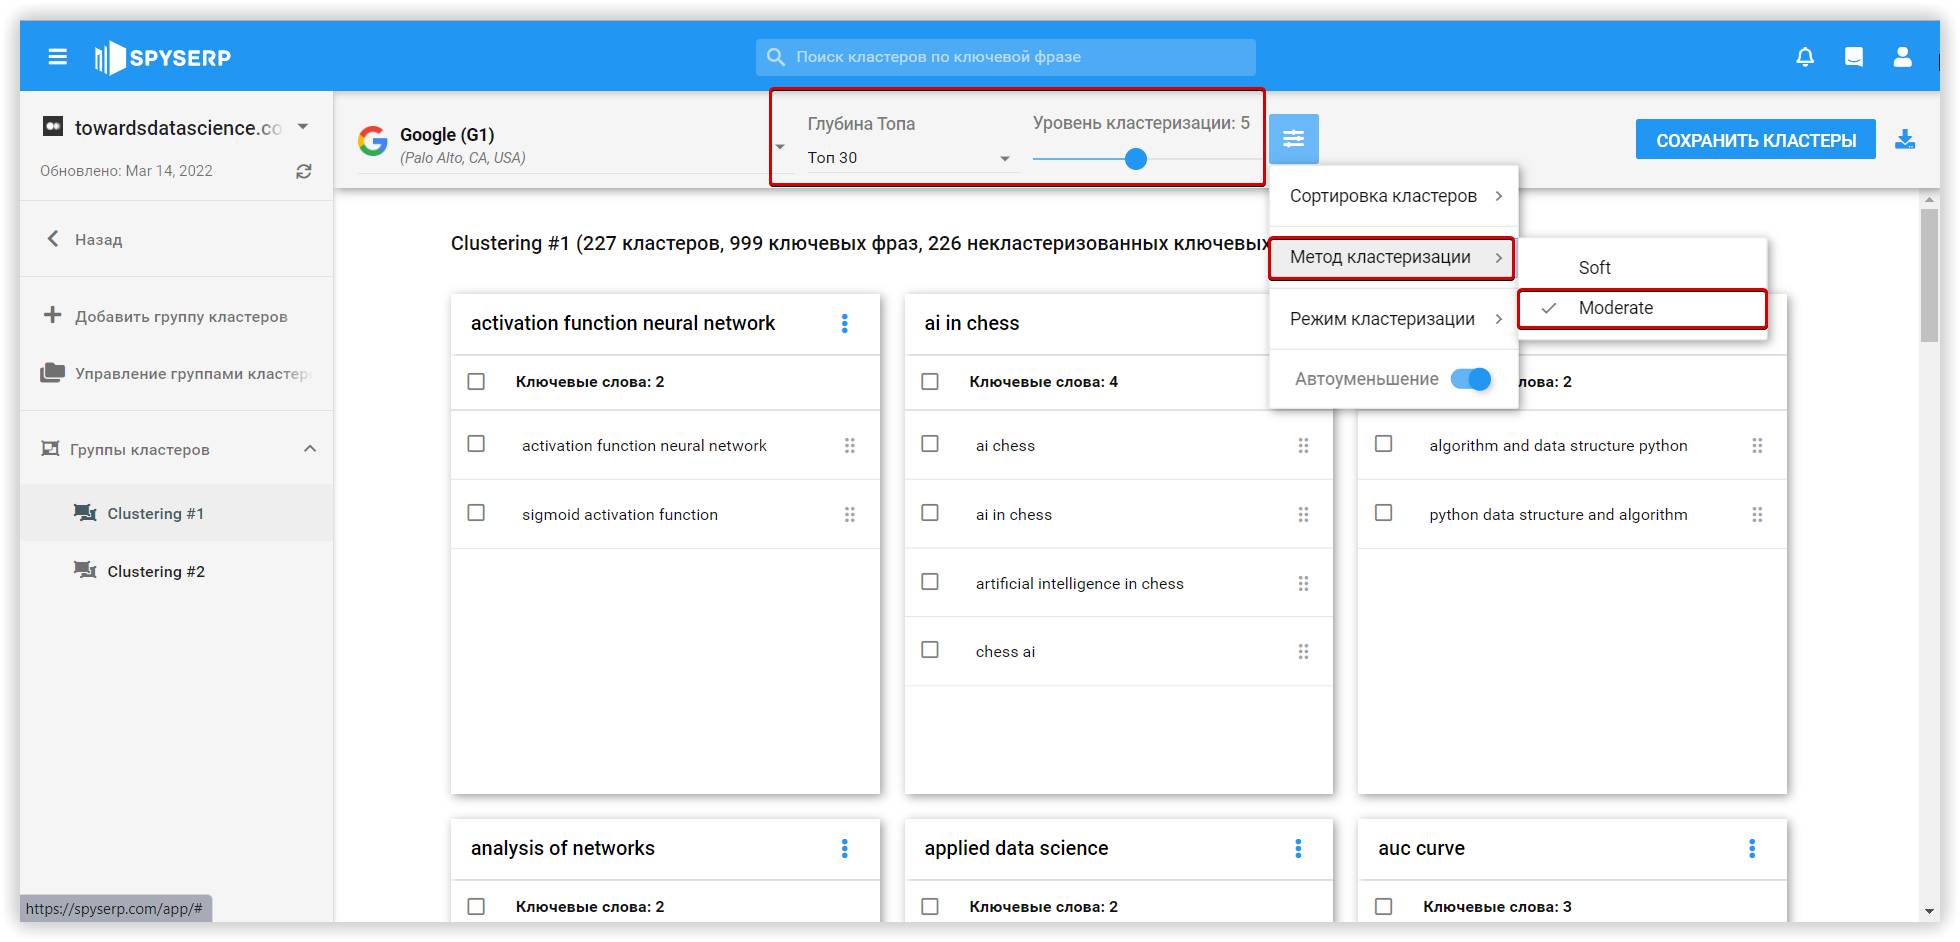Screen dimensions: 1960x942
Task: Open the user account profile icon
Action: (1902, 57)
